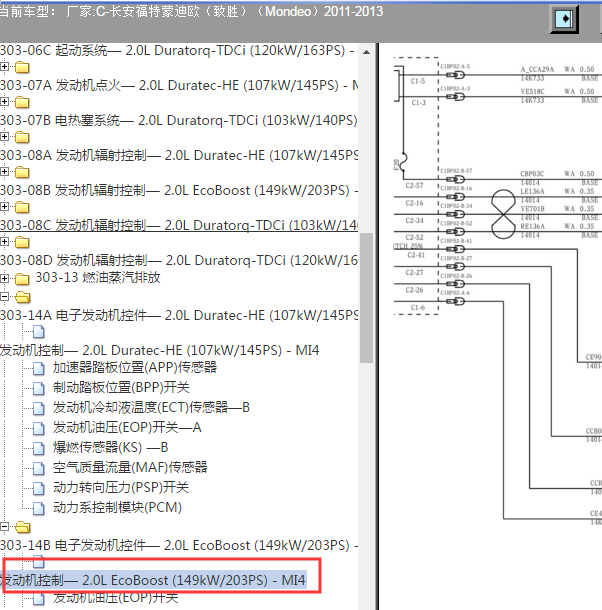
Task: Click tree scrollbar up arrow
Action: (x=366, y=52)
